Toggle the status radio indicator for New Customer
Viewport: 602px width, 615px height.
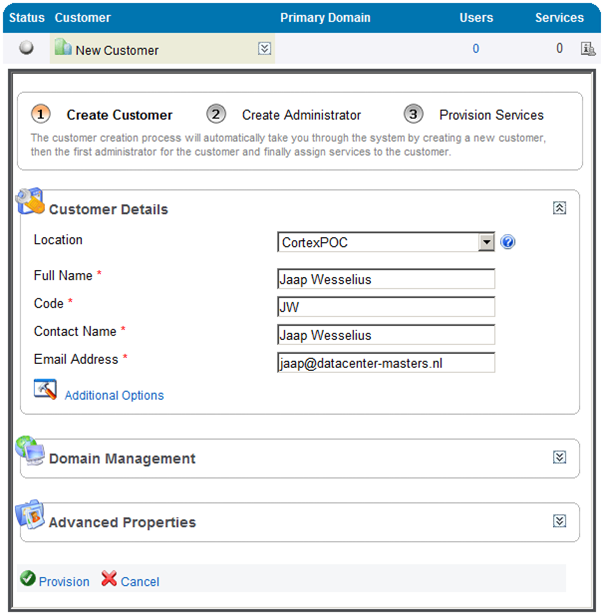pos(27,48)
